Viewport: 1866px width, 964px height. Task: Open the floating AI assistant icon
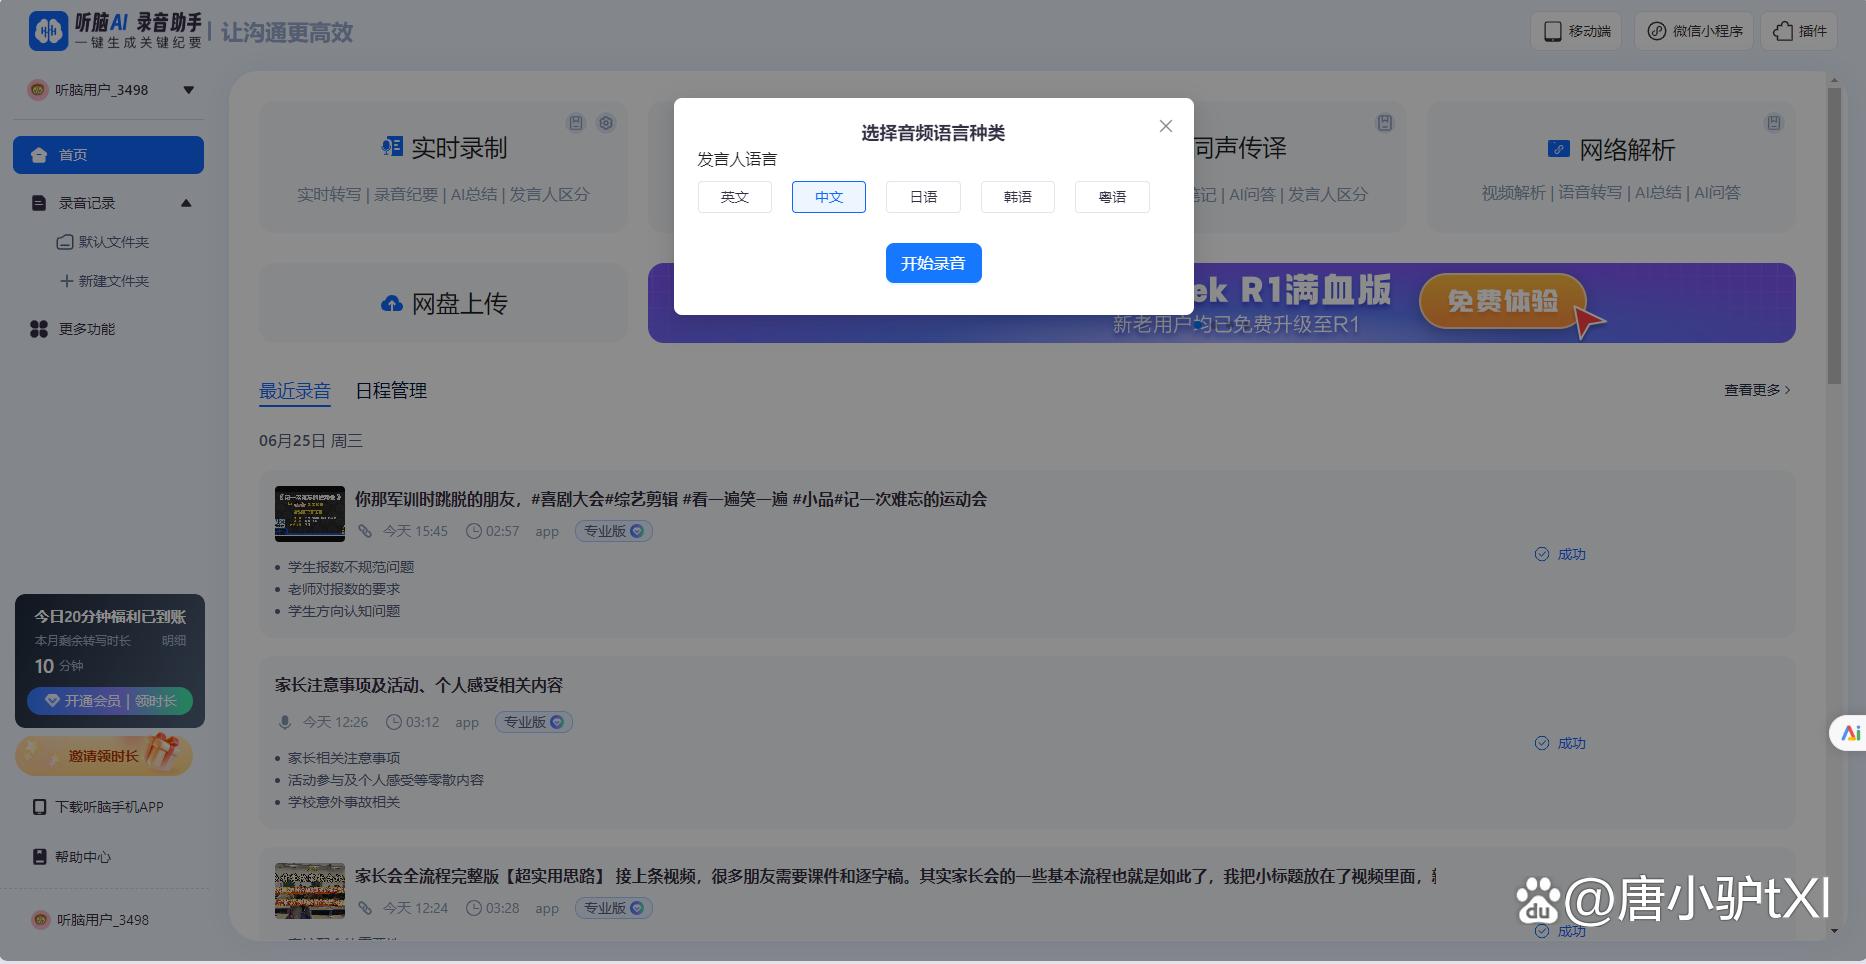click(1849, 733)
